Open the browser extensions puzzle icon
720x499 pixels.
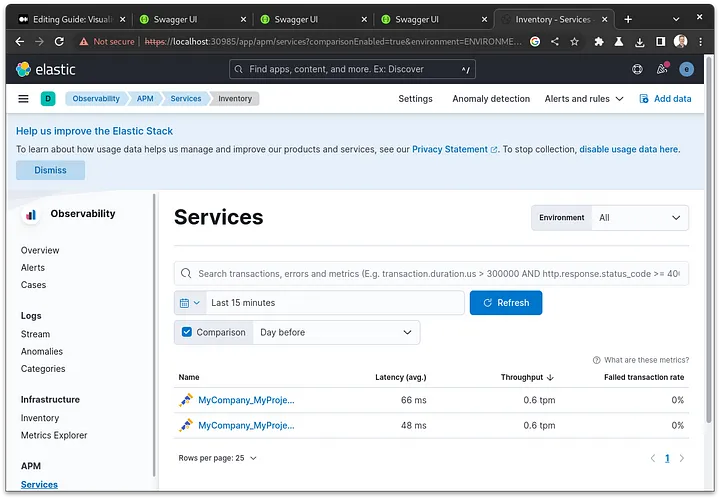pos(599,42)
